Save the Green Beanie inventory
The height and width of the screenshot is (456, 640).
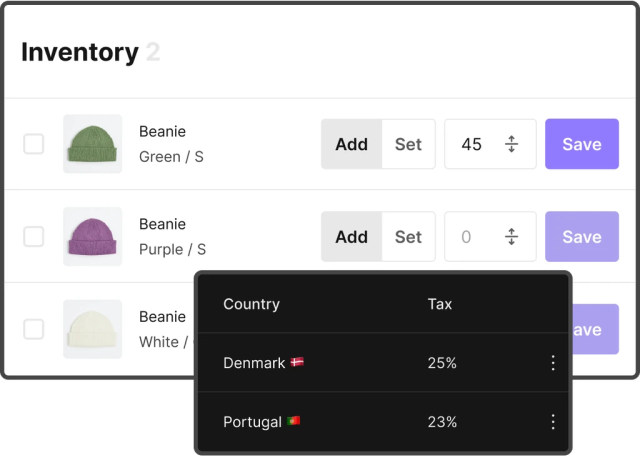tap(581, 144)
